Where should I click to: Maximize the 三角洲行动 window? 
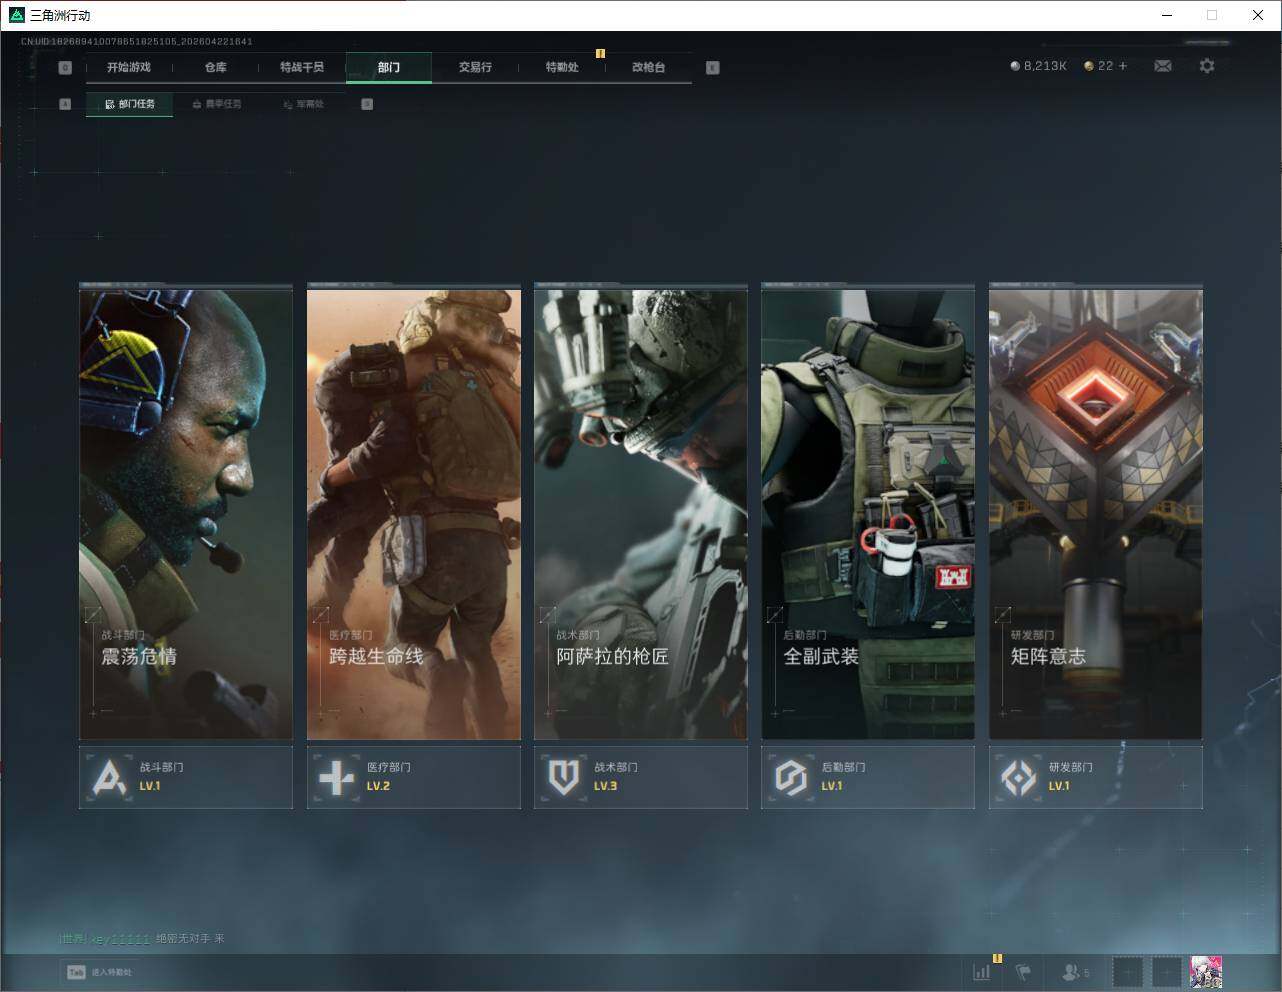click(x=1212, y=15)
